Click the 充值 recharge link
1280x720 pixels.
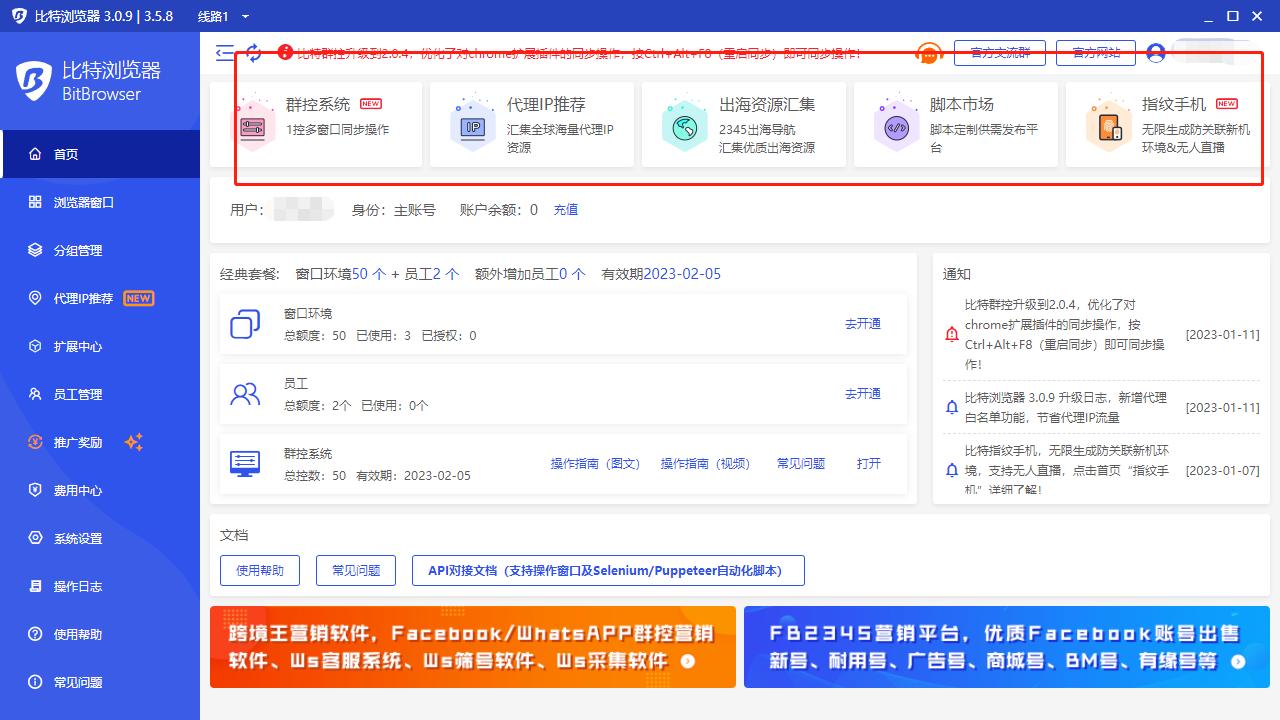click(x=566, y=210)
